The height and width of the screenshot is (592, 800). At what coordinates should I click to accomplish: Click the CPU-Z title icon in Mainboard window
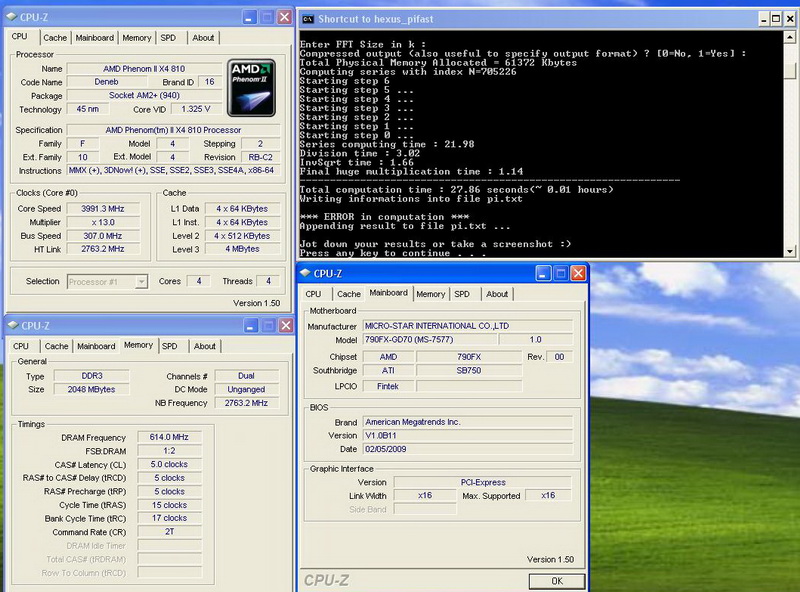(x=305, y=273)
